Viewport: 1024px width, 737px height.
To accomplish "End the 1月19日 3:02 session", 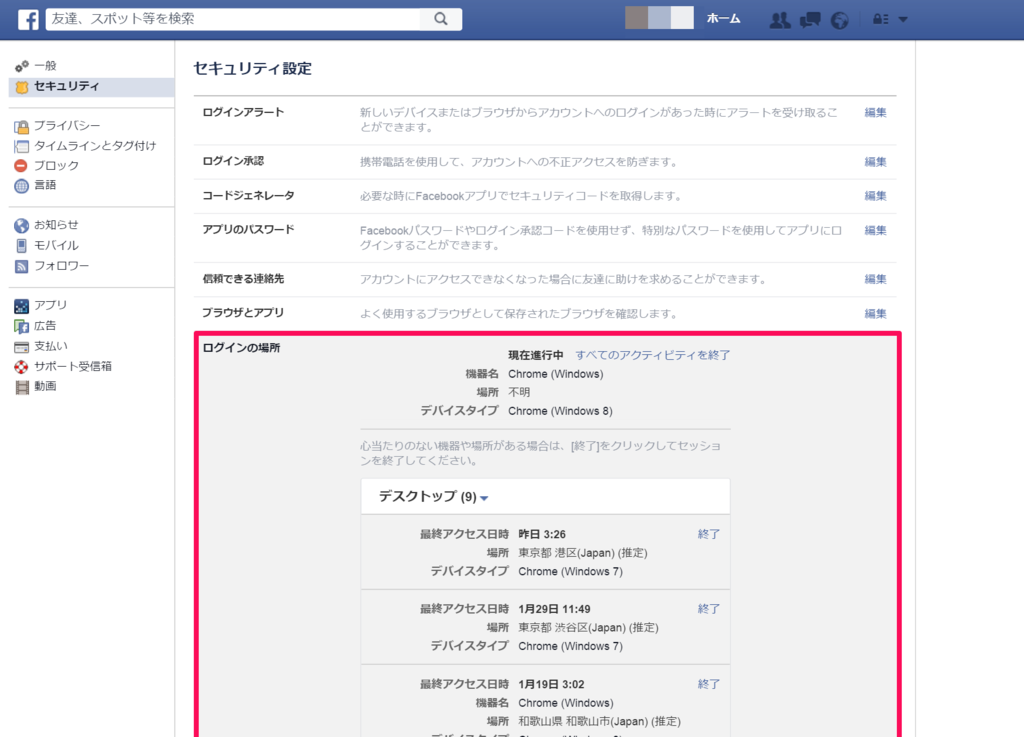I will pos(709,684).
